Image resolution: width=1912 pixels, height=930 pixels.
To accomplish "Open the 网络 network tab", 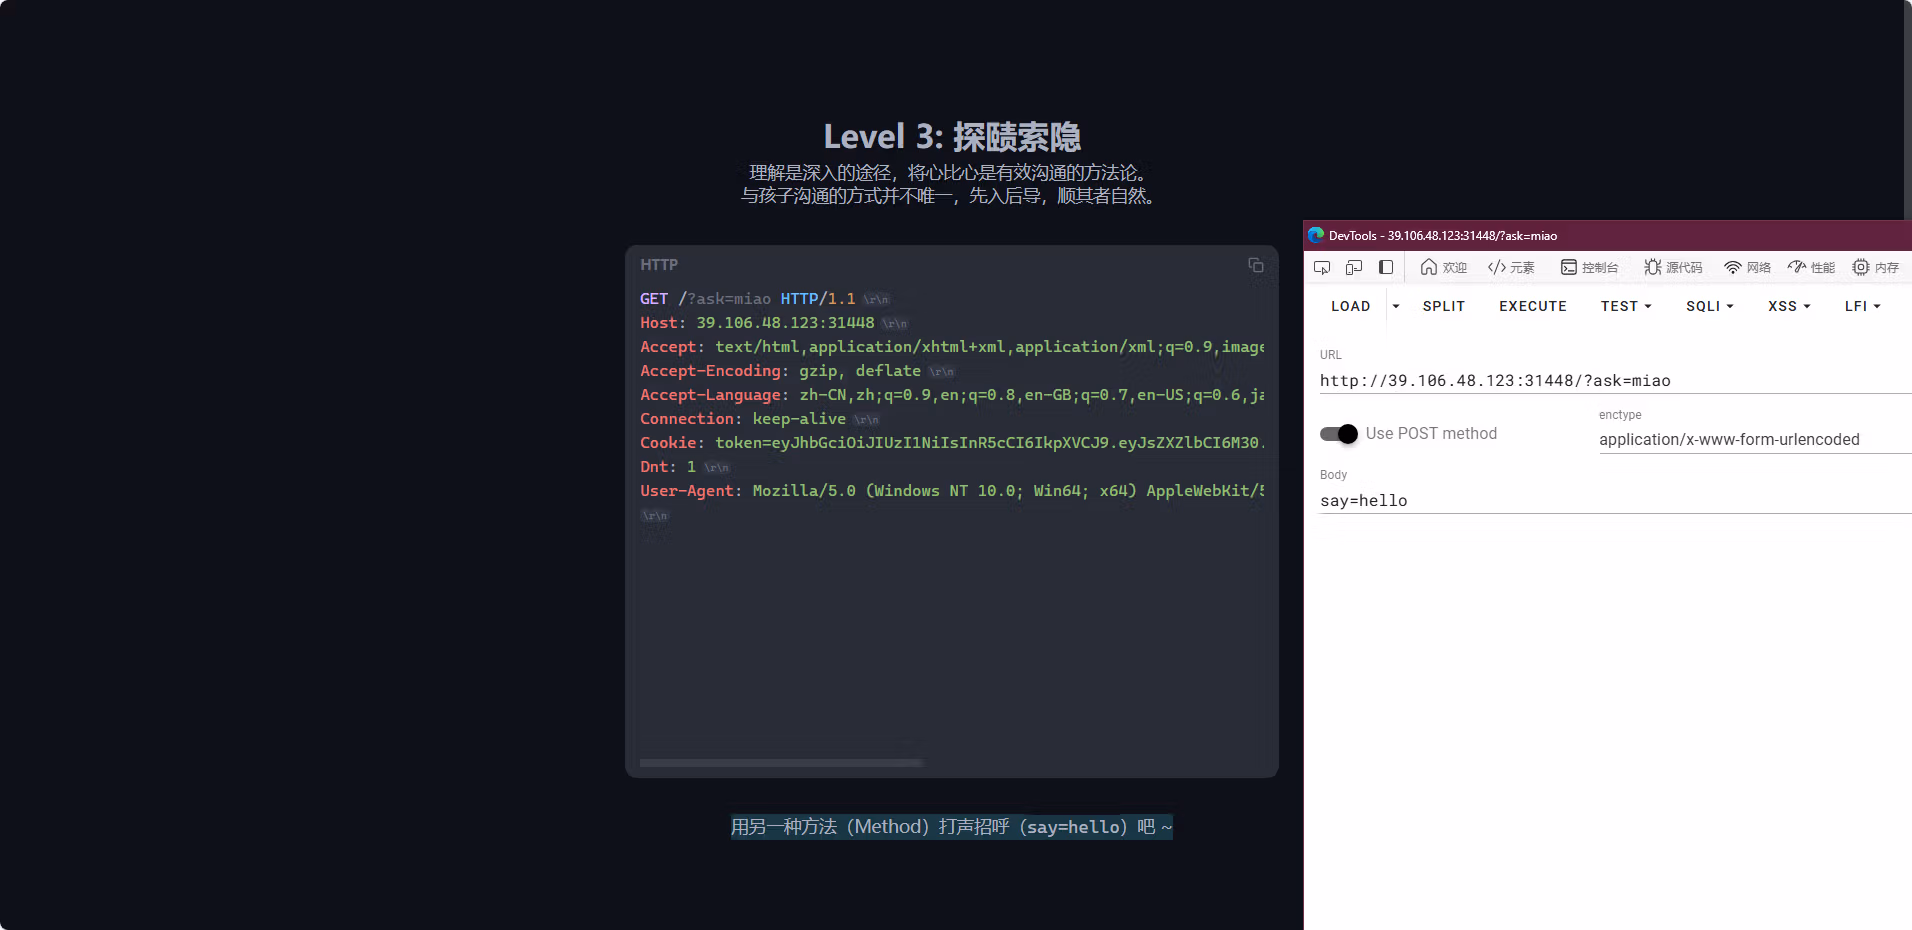I will (1747, 267).
